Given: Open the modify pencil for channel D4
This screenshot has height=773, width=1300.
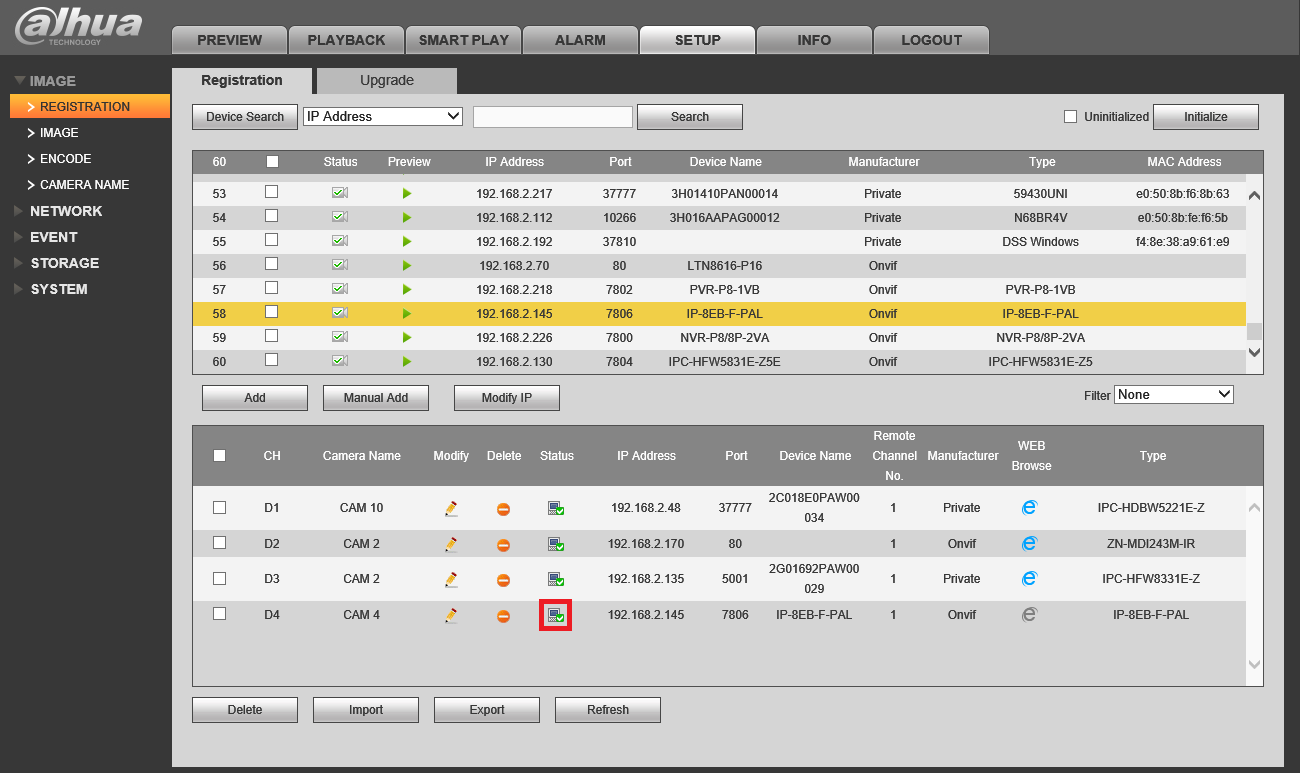Looking at the screenshot, I should [451, 615].
